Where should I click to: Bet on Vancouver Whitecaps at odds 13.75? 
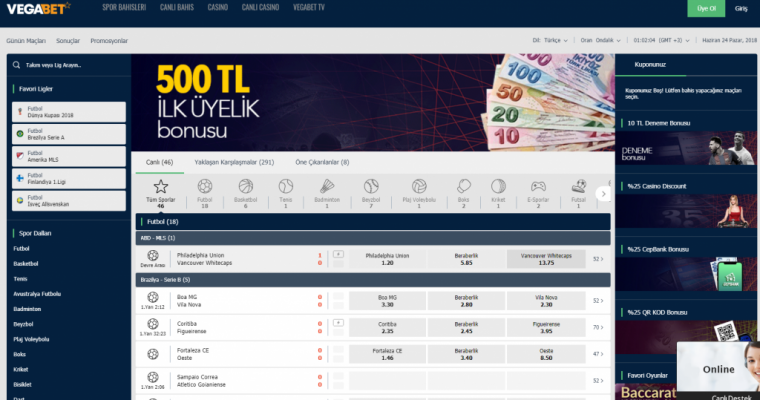point(546,259)
